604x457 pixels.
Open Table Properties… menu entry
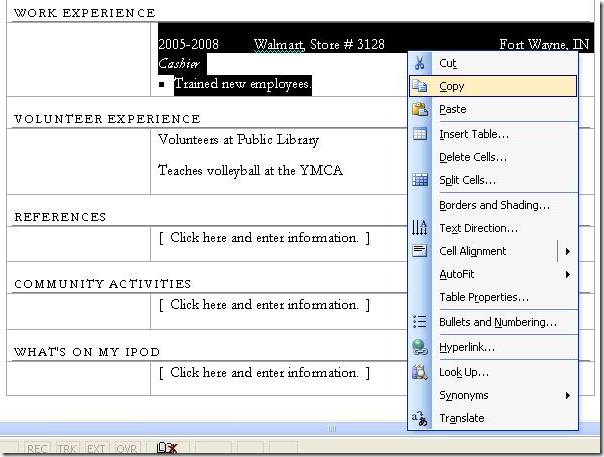tap(493, 297)
